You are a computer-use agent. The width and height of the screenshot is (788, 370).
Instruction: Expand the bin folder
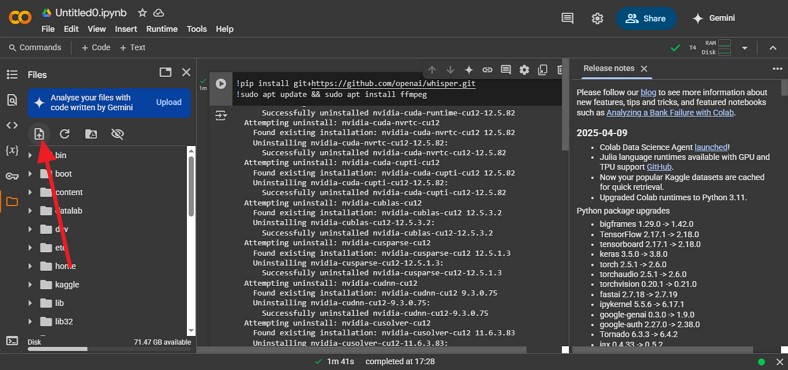[x=30, y=155]
